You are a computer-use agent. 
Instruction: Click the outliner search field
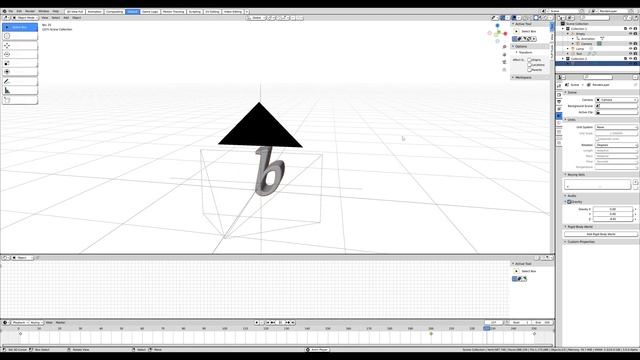point(595,18)
